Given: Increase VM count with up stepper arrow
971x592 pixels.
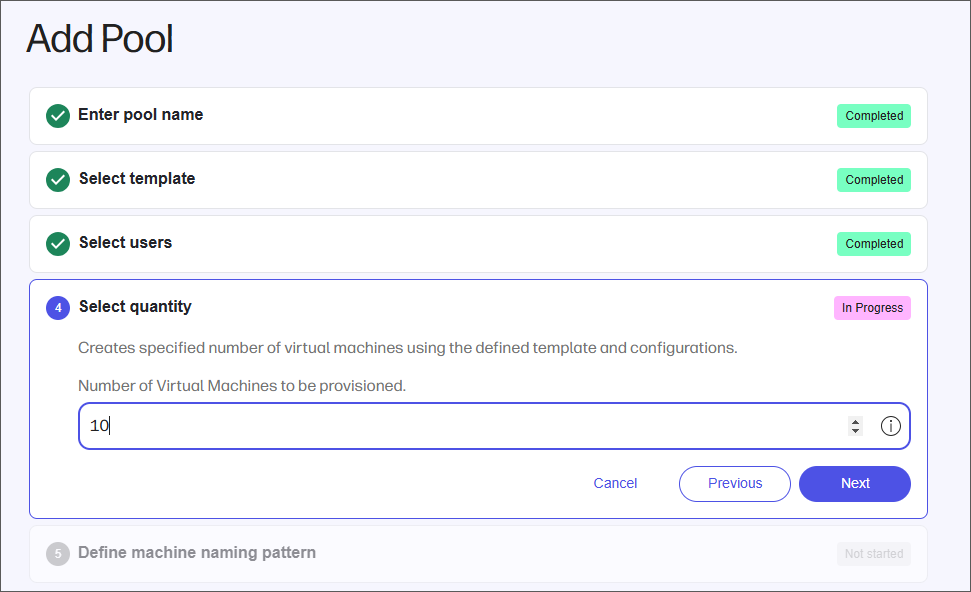Looking at the screenshot, I should 855,421.
